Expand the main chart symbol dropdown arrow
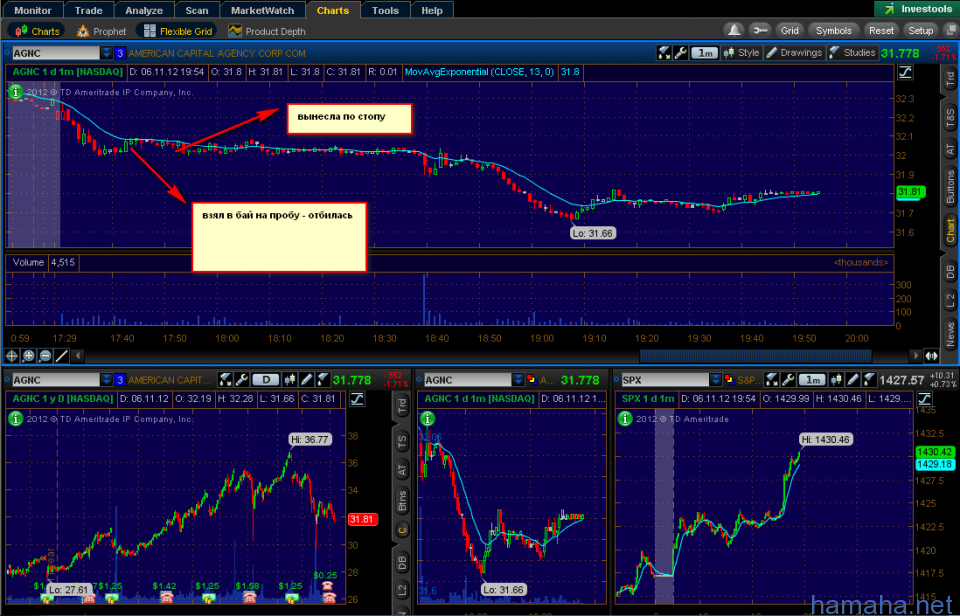 [x=107, y=53]
